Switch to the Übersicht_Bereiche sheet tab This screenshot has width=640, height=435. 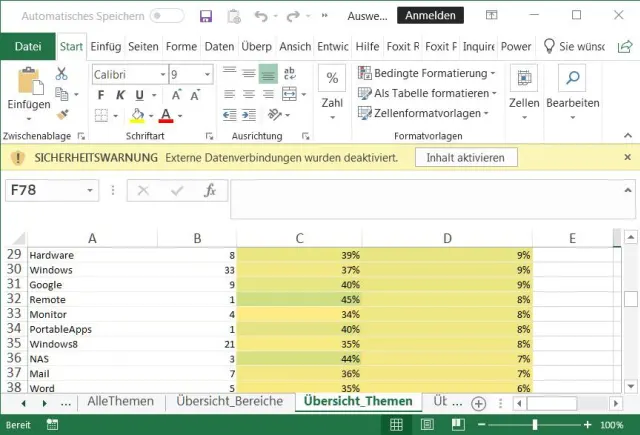[x=229, y=401]
